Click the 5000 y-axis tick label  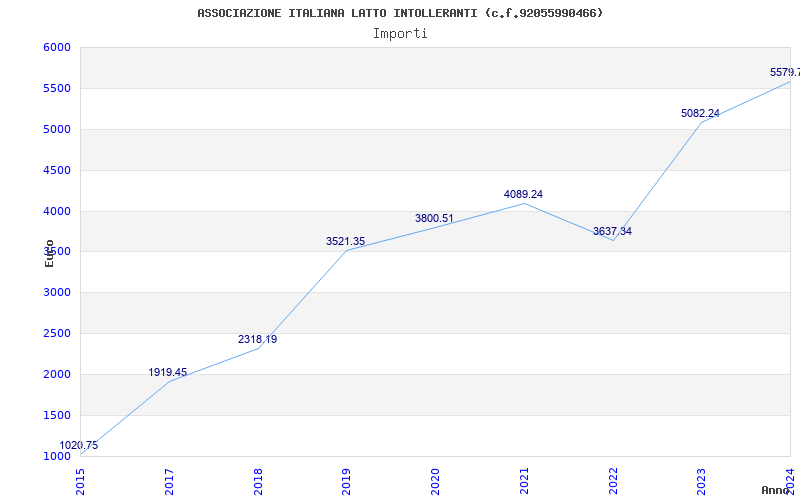pyautogui.click(x=57, y=129)
